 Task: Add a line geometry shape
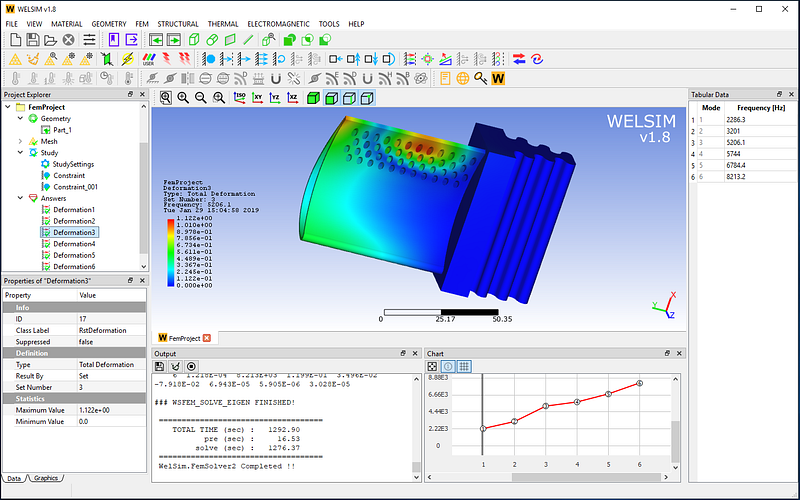[248, 40]
